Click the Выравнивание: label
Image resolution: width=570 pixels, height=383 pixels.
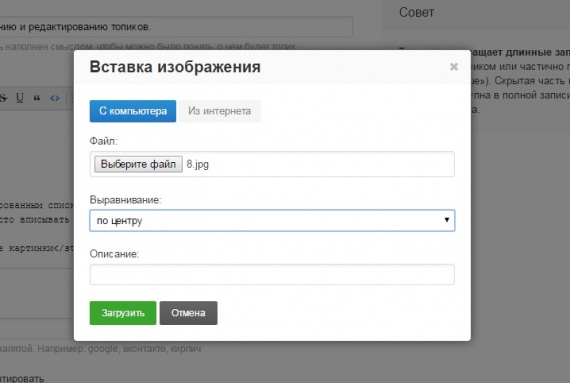click(125, 200)
